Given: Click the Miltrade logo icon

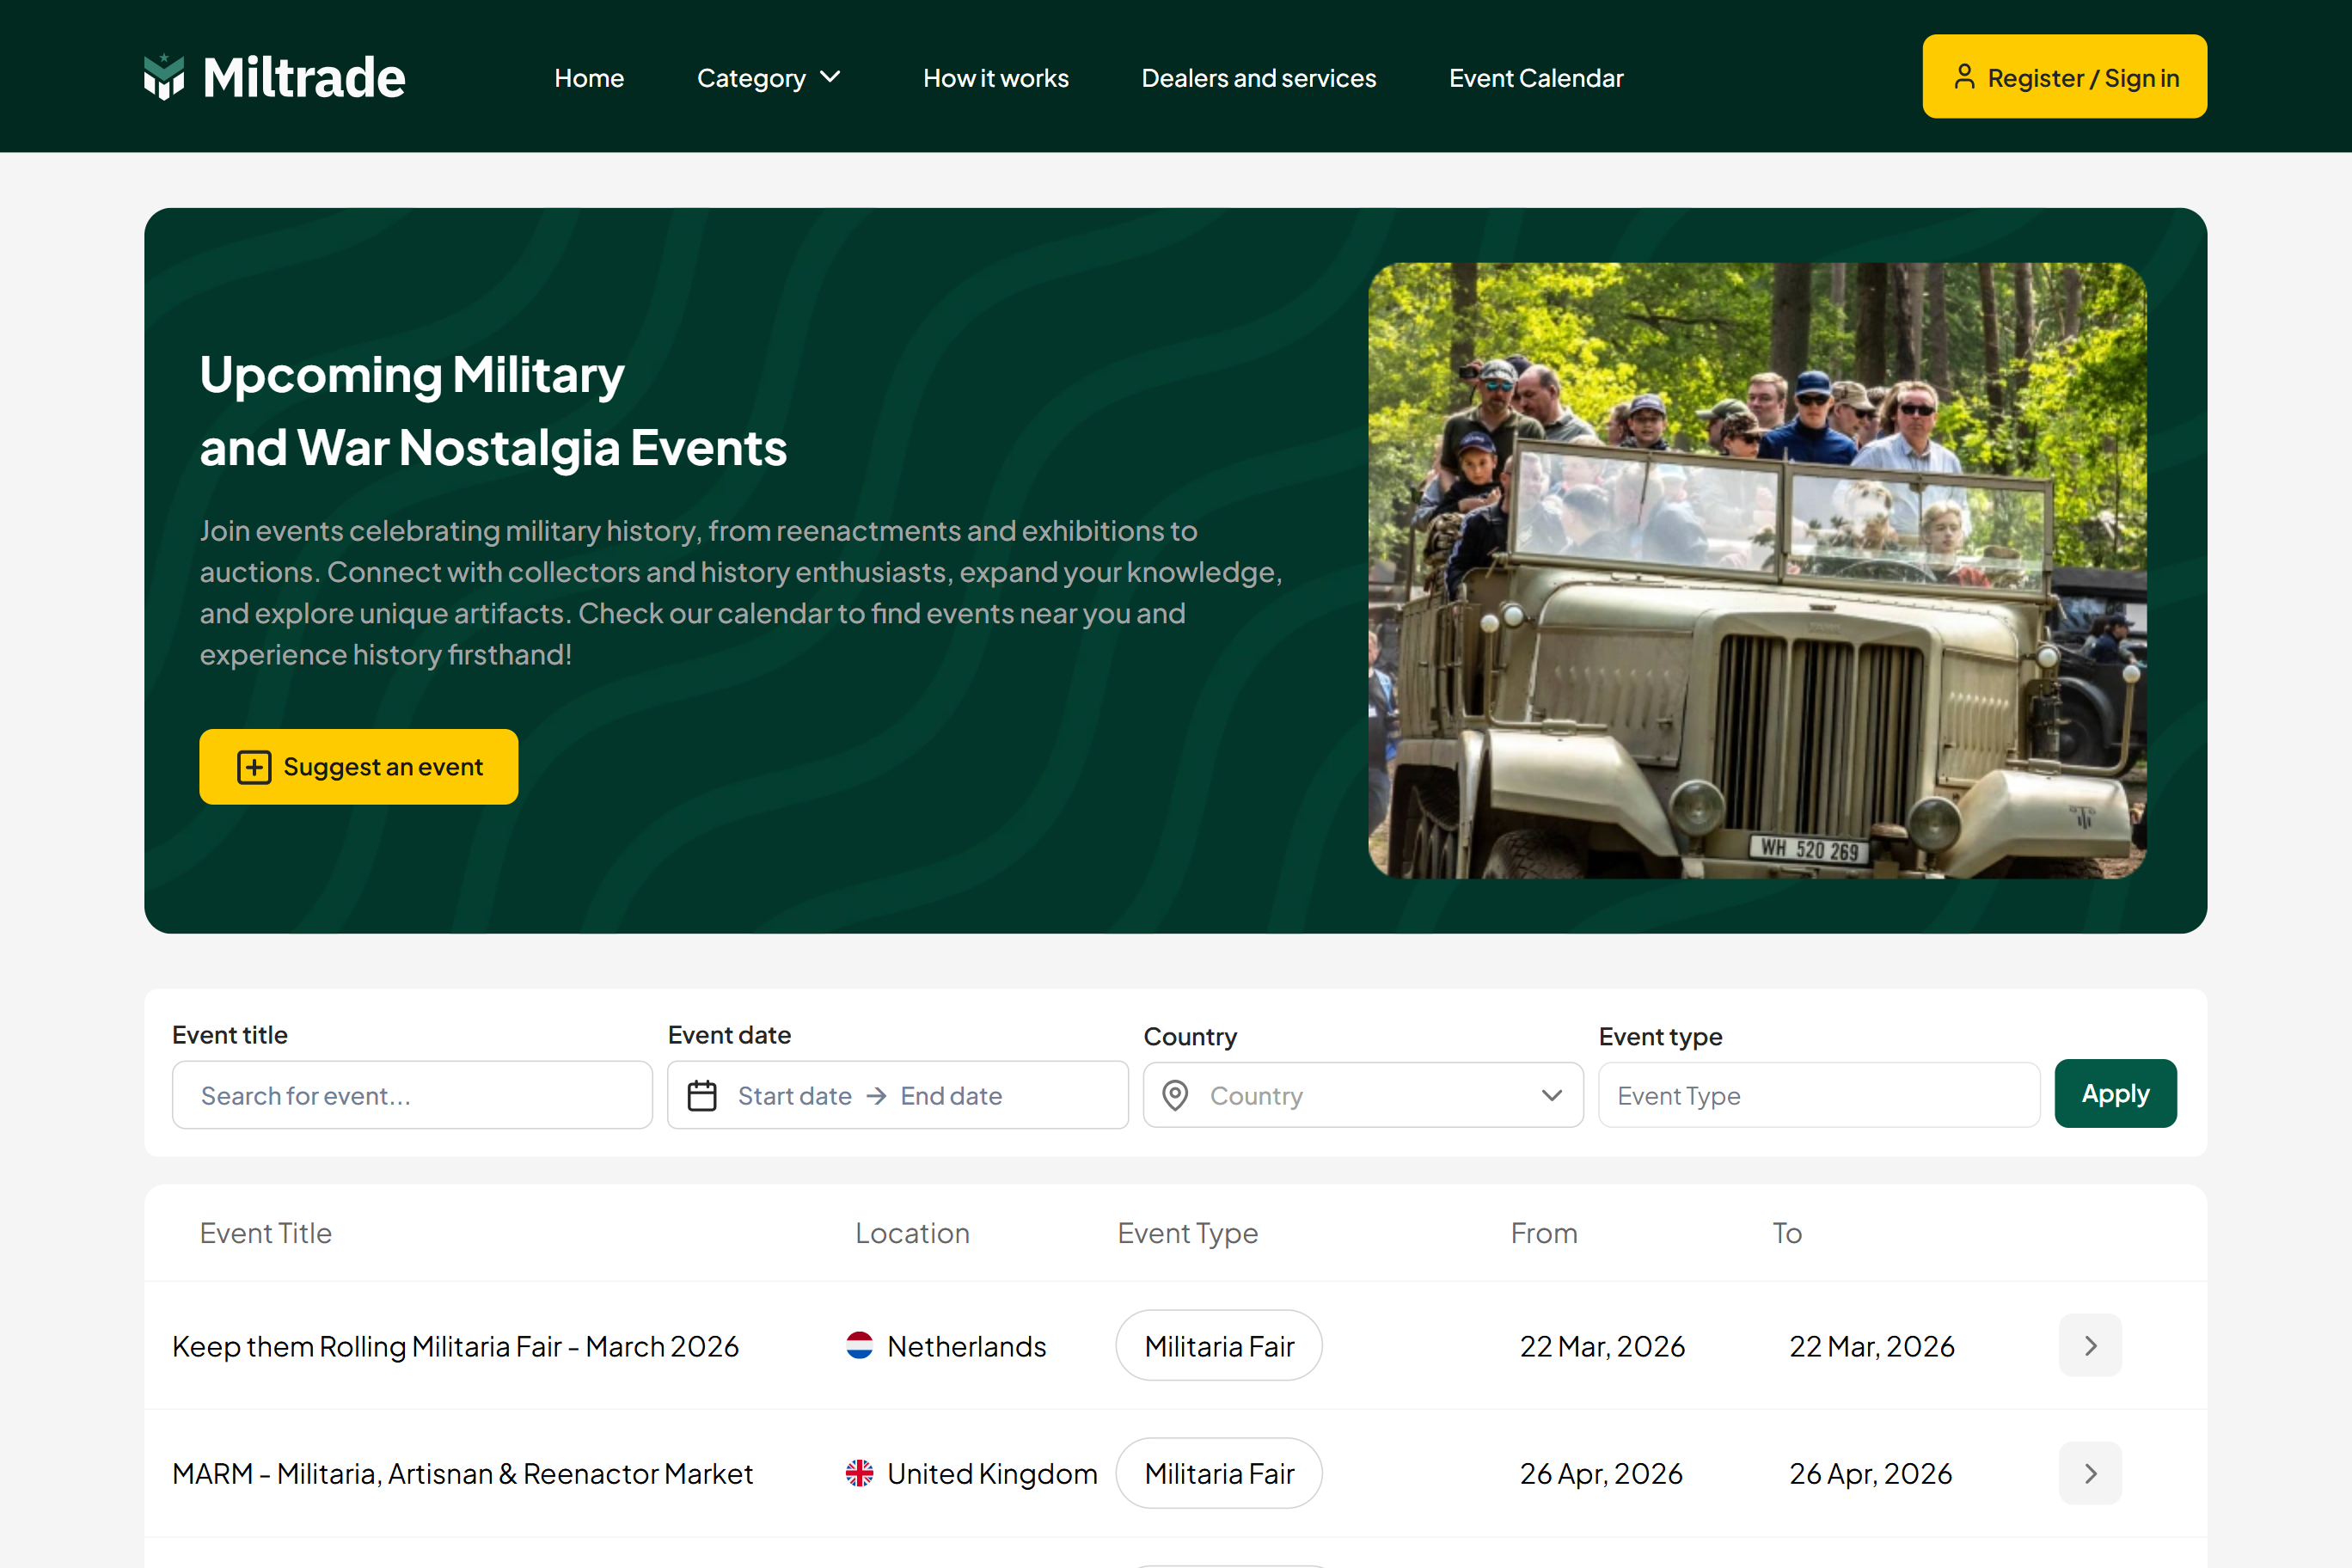Looking at the screenshot, I should [164, 77].
